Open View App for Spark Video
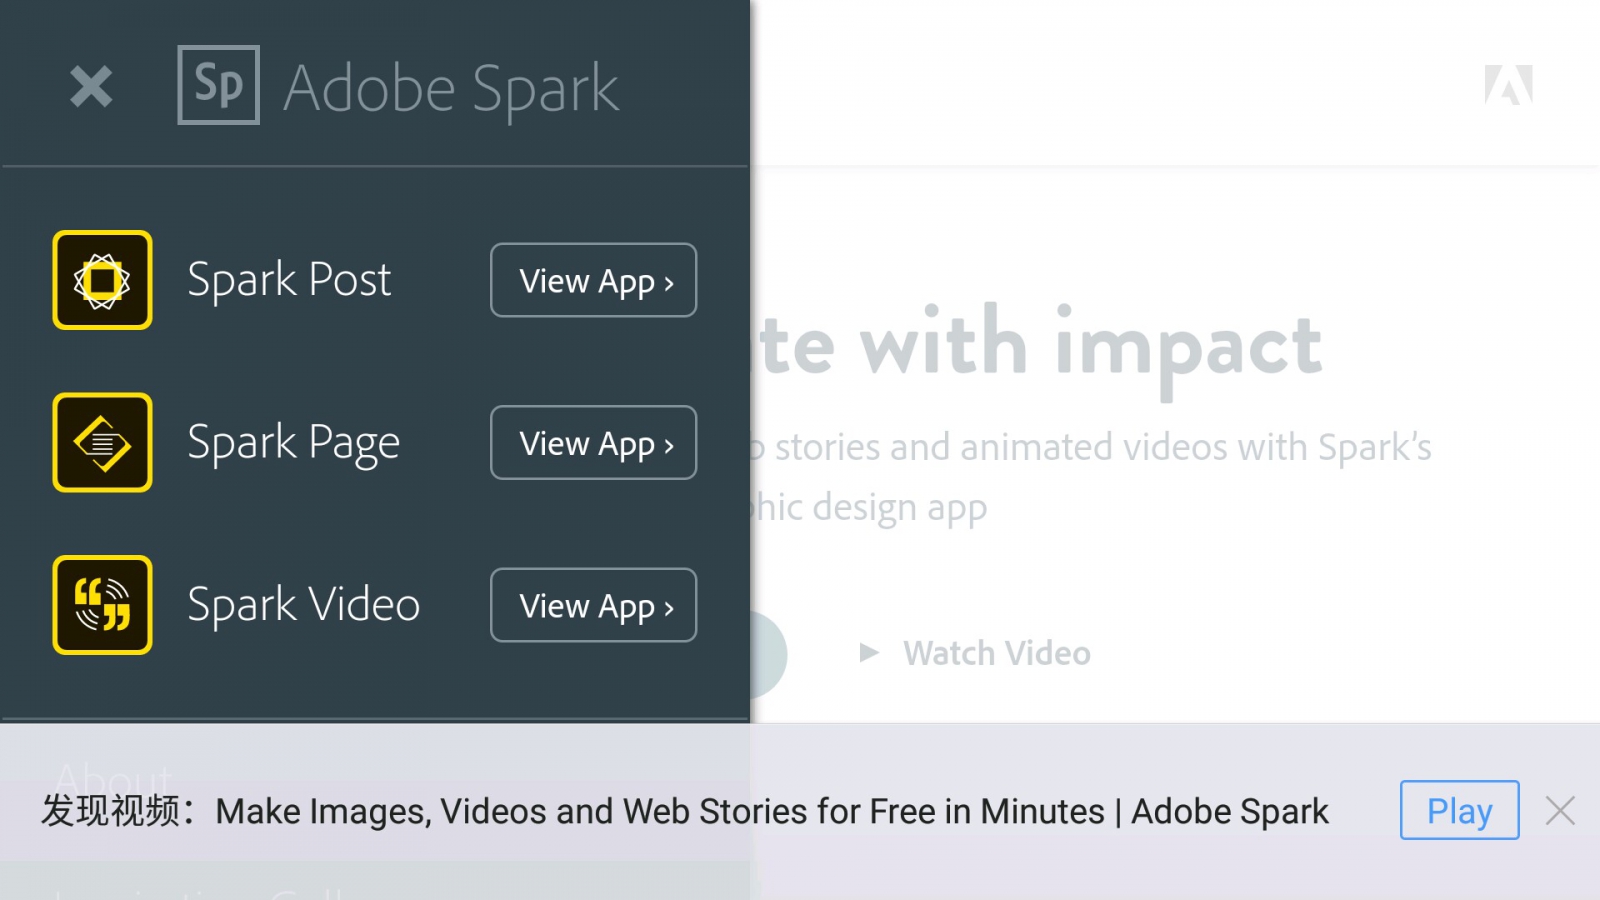1600x900 pixels. point(593,606)
